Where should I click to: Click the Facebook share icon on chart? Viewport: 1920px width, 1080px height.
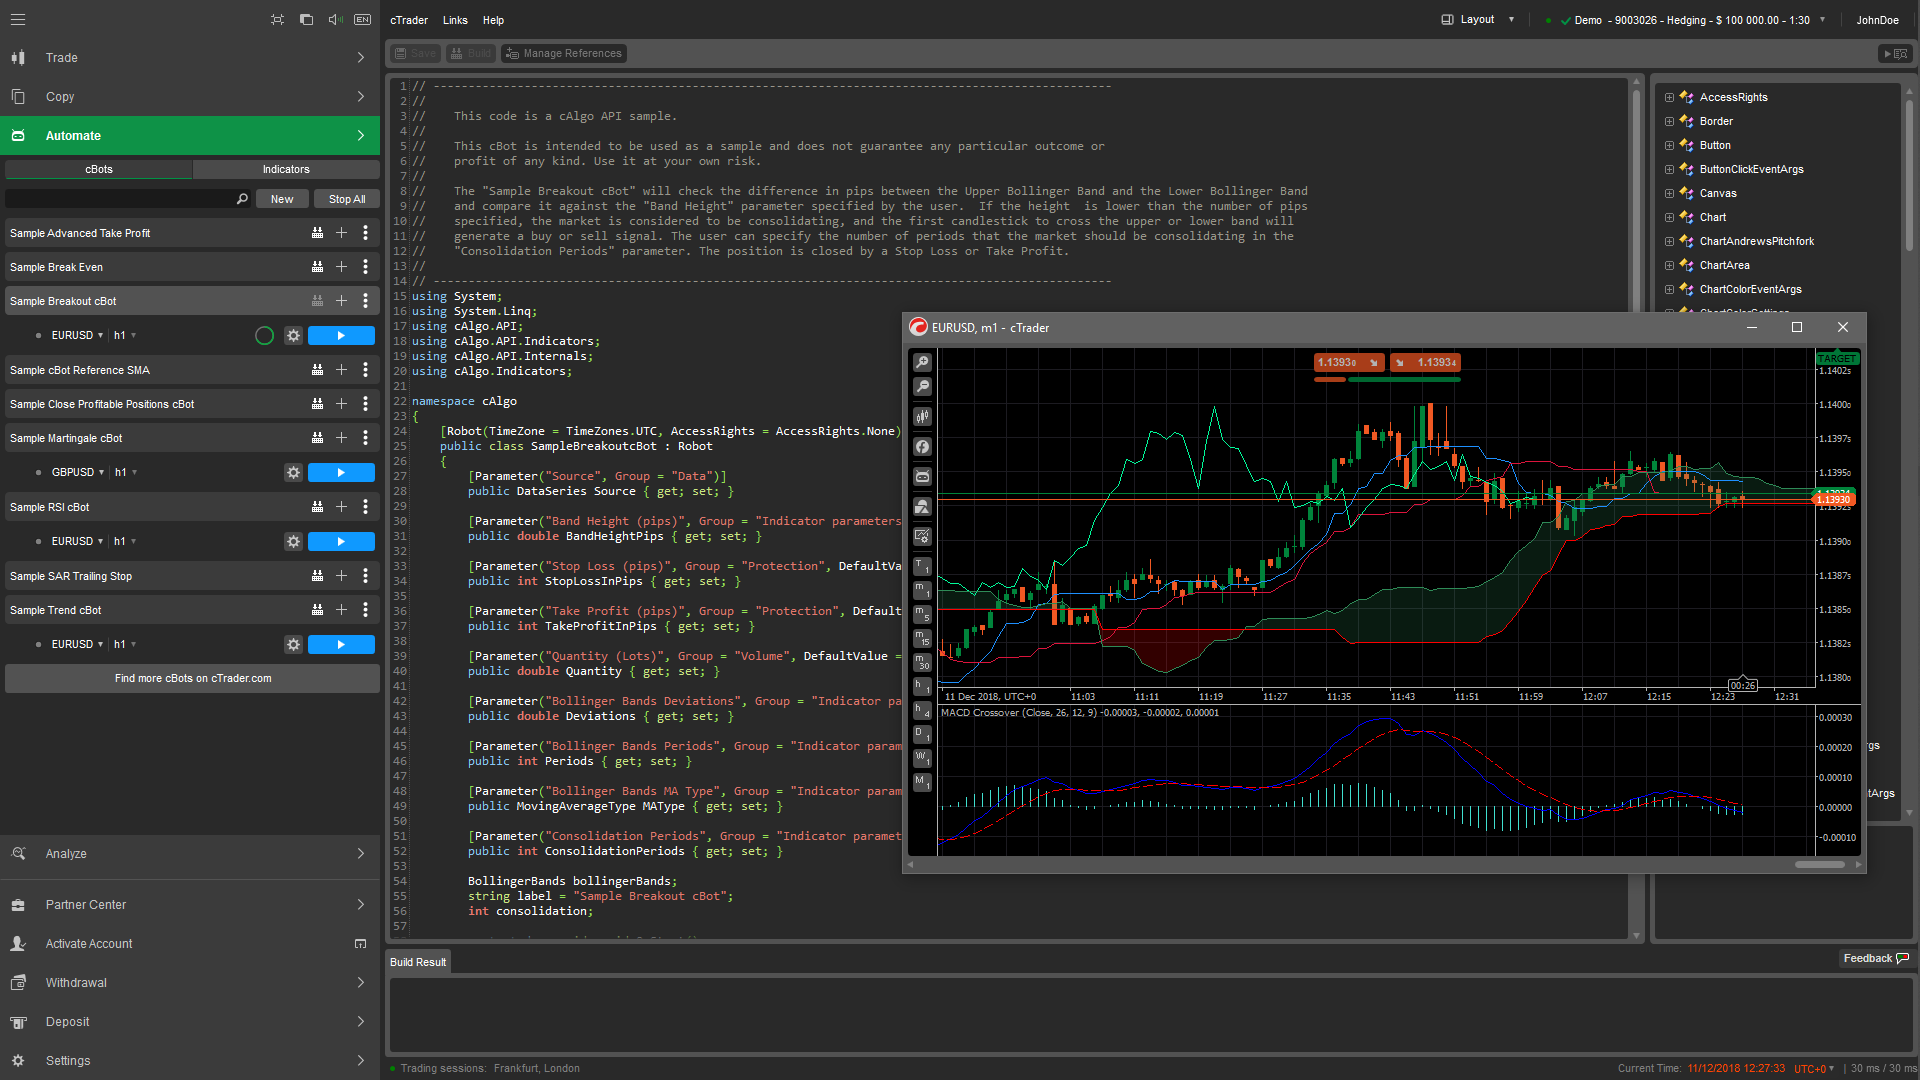pyautogui.click(x=922, y=447)
